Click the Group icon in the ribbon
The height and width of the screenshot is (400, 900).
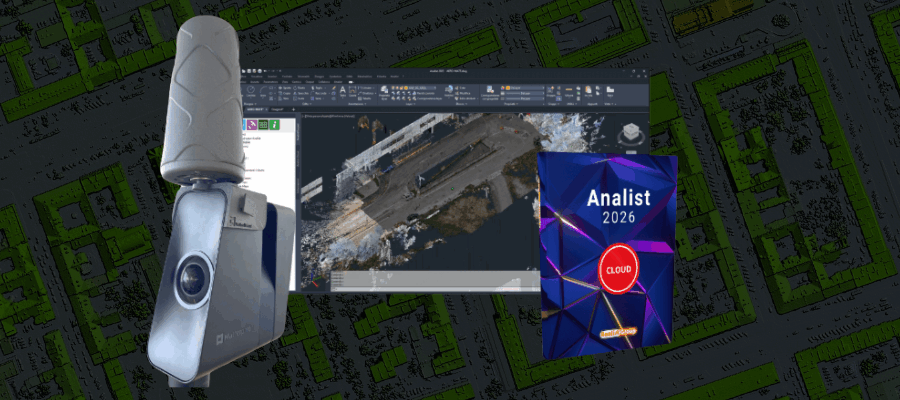click(x=550, y=89)
